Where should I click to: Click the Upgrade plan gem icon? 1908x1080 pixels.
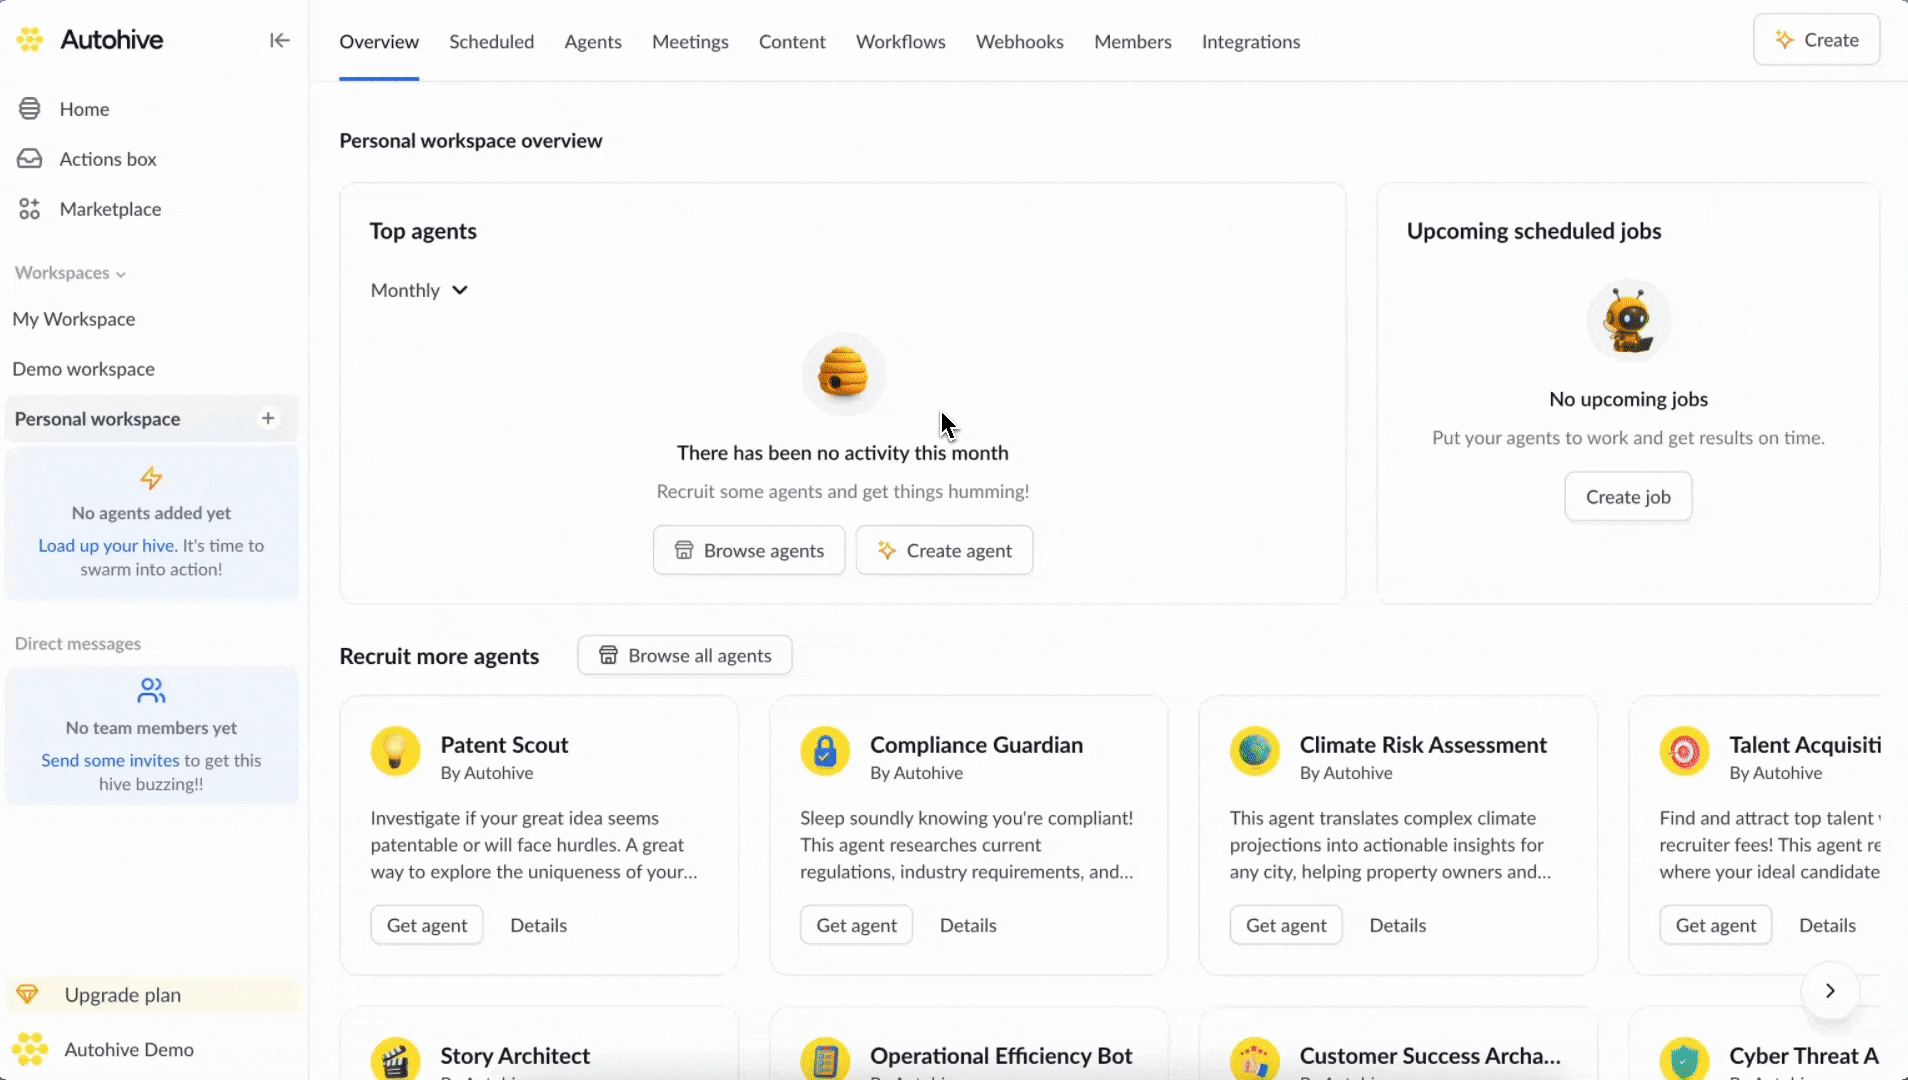coord(29,995)
